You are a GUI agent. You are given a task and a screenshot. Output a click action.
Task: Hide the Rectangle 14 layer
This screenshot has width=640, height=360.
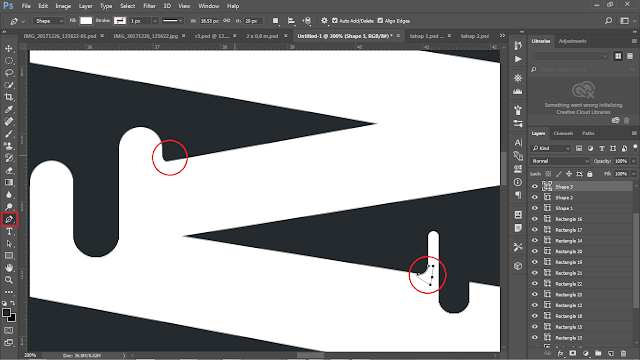[x=535, y=241]
